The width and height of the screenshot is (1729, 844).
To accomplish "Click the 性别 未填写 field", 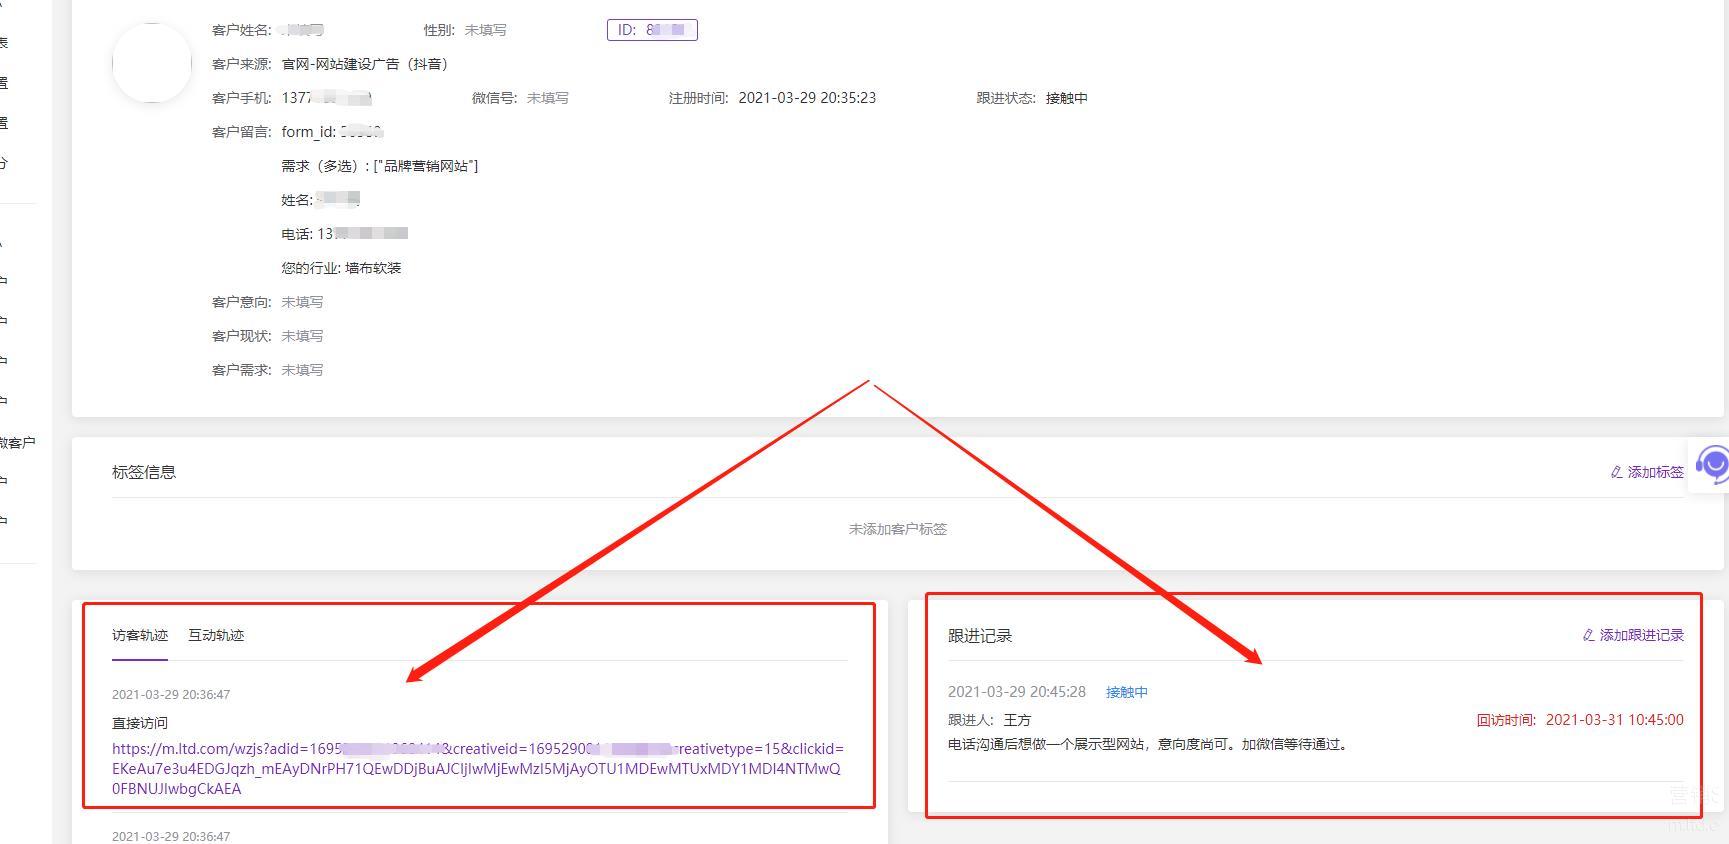I will (x=485, y=30).
